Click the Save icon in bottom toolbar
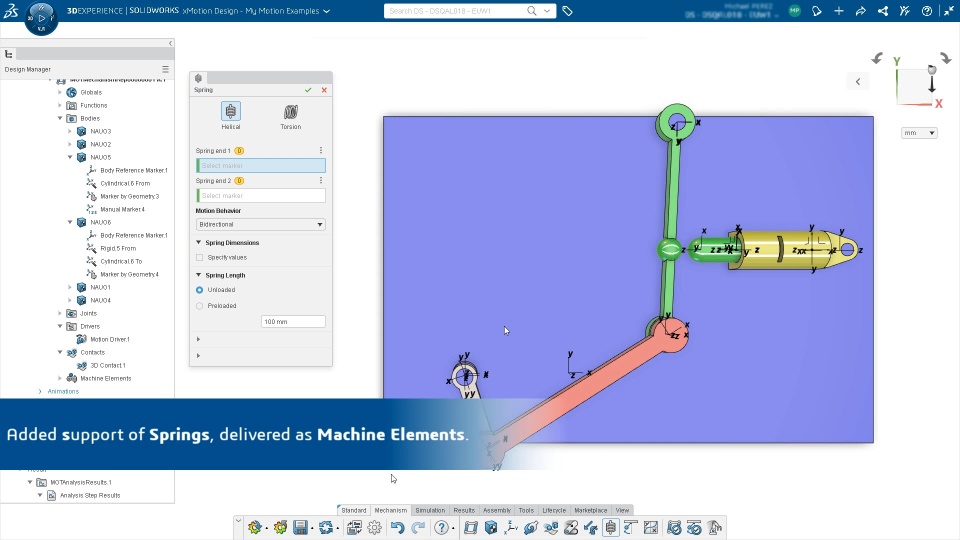The width and height of the screenshot is (960, 540). [301, 527]
